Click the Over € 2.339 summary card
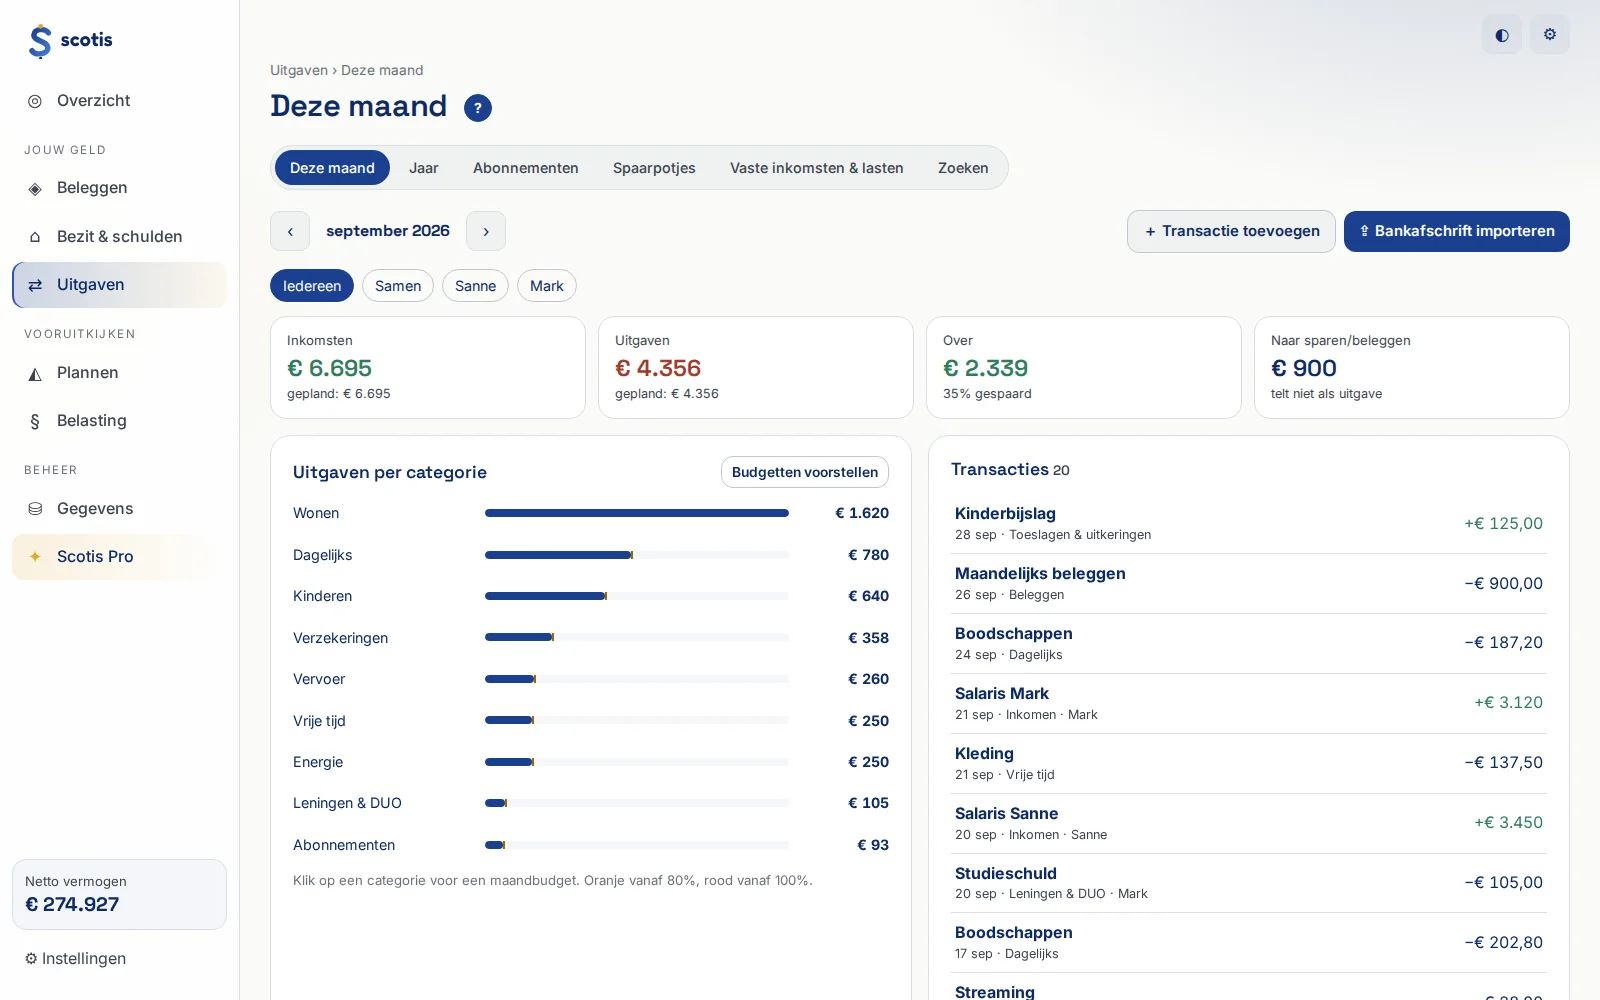Image resolution: width=1600 pixels, height=1000 pixels. click(1084, 368)
